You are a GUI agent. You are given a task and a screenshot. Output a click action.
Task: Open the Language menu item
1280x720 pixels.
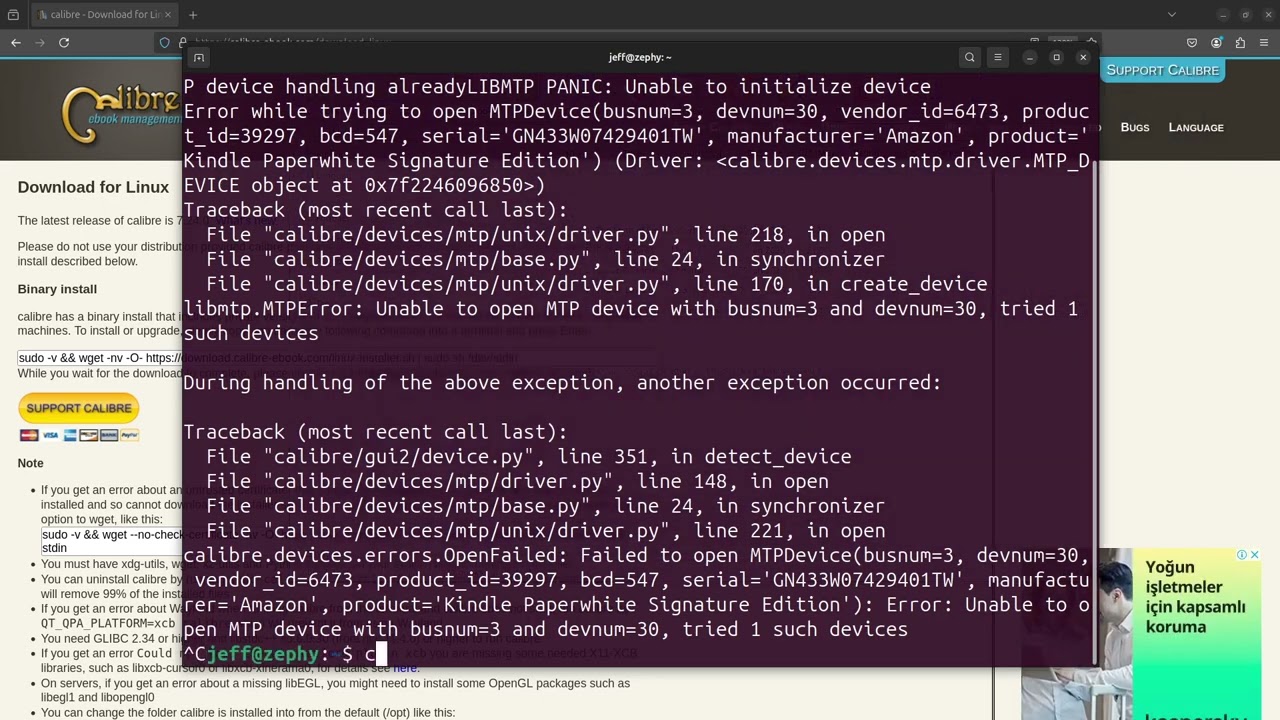[x=1196, y=127]
